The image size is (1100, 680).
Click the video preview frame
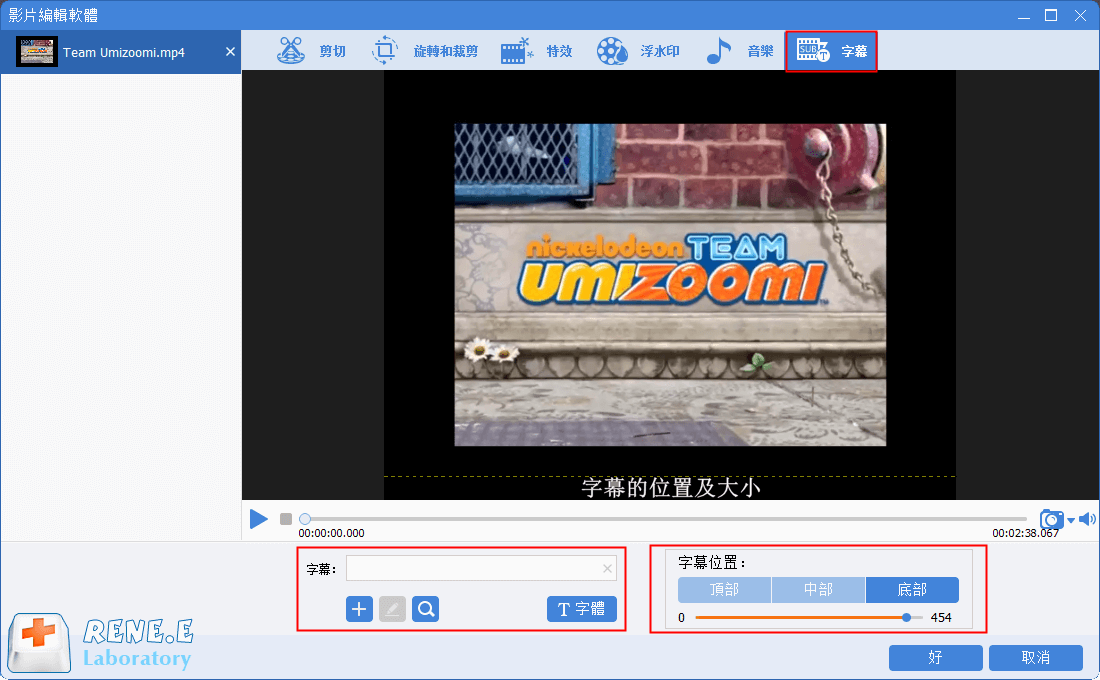670,284
